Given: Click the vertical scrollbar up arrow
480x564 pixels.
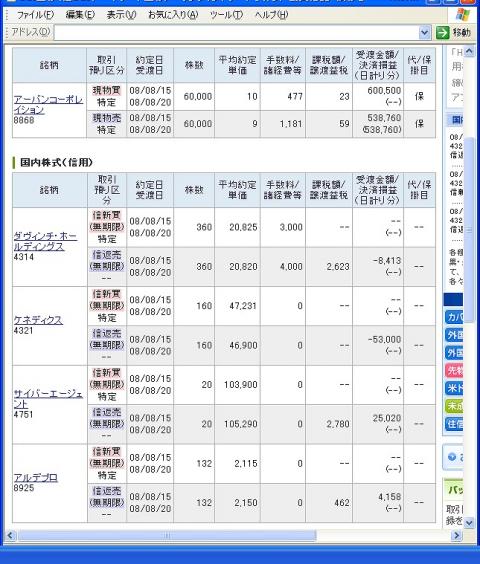Looking at the screenshot, I should click(x=469, y=52).
